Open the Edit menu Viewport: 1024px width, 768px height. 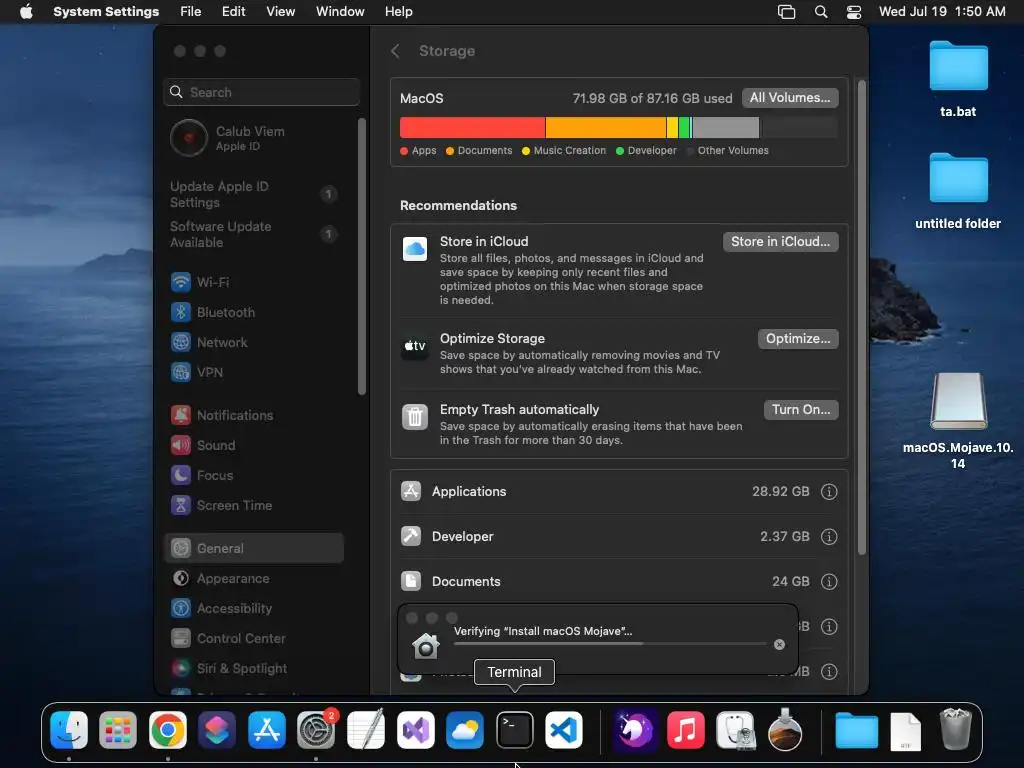pos(233,12)
